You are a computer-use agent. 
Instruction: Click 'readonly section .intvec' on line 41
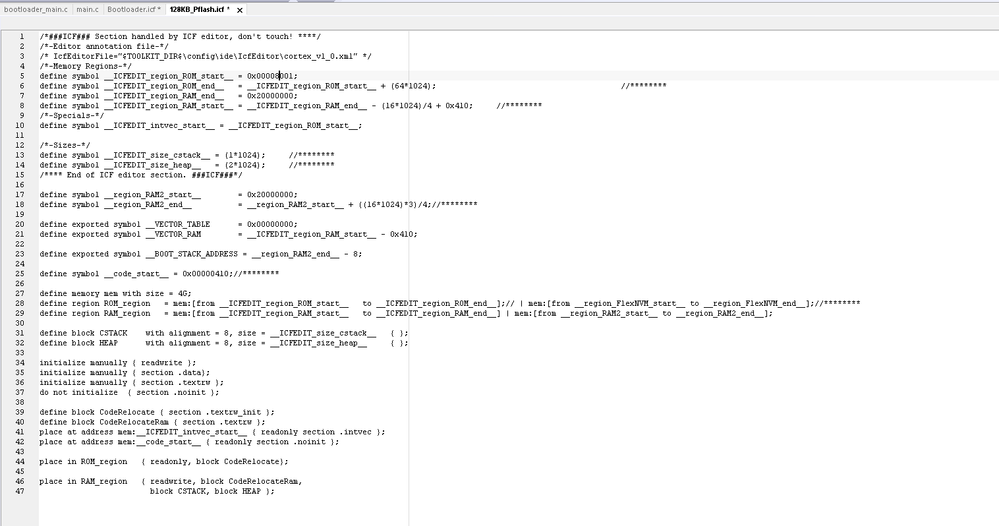click(x=317, y=432)
